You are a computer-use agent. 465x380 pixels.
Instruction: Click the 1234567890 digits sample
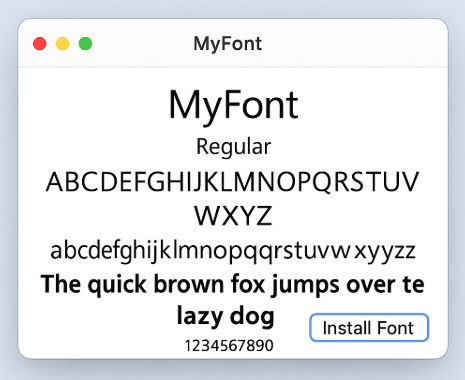click(x=229, y=346)
